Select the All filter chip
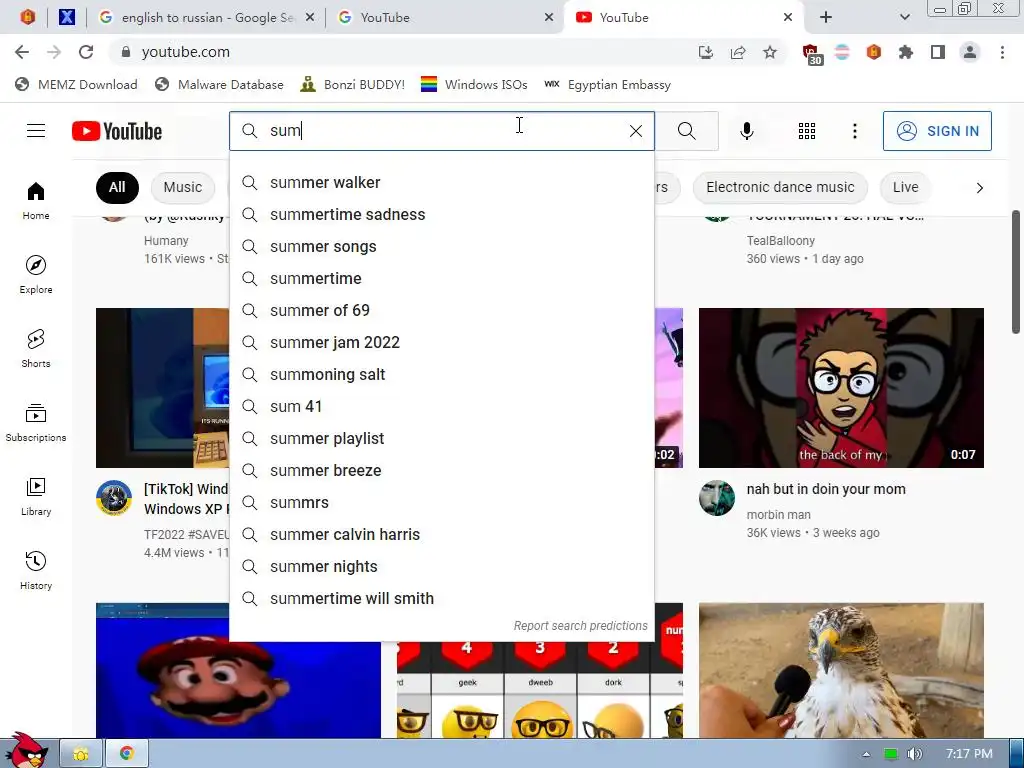Image resolution: width=1024 pixels, height=768 pixels. 117,187
